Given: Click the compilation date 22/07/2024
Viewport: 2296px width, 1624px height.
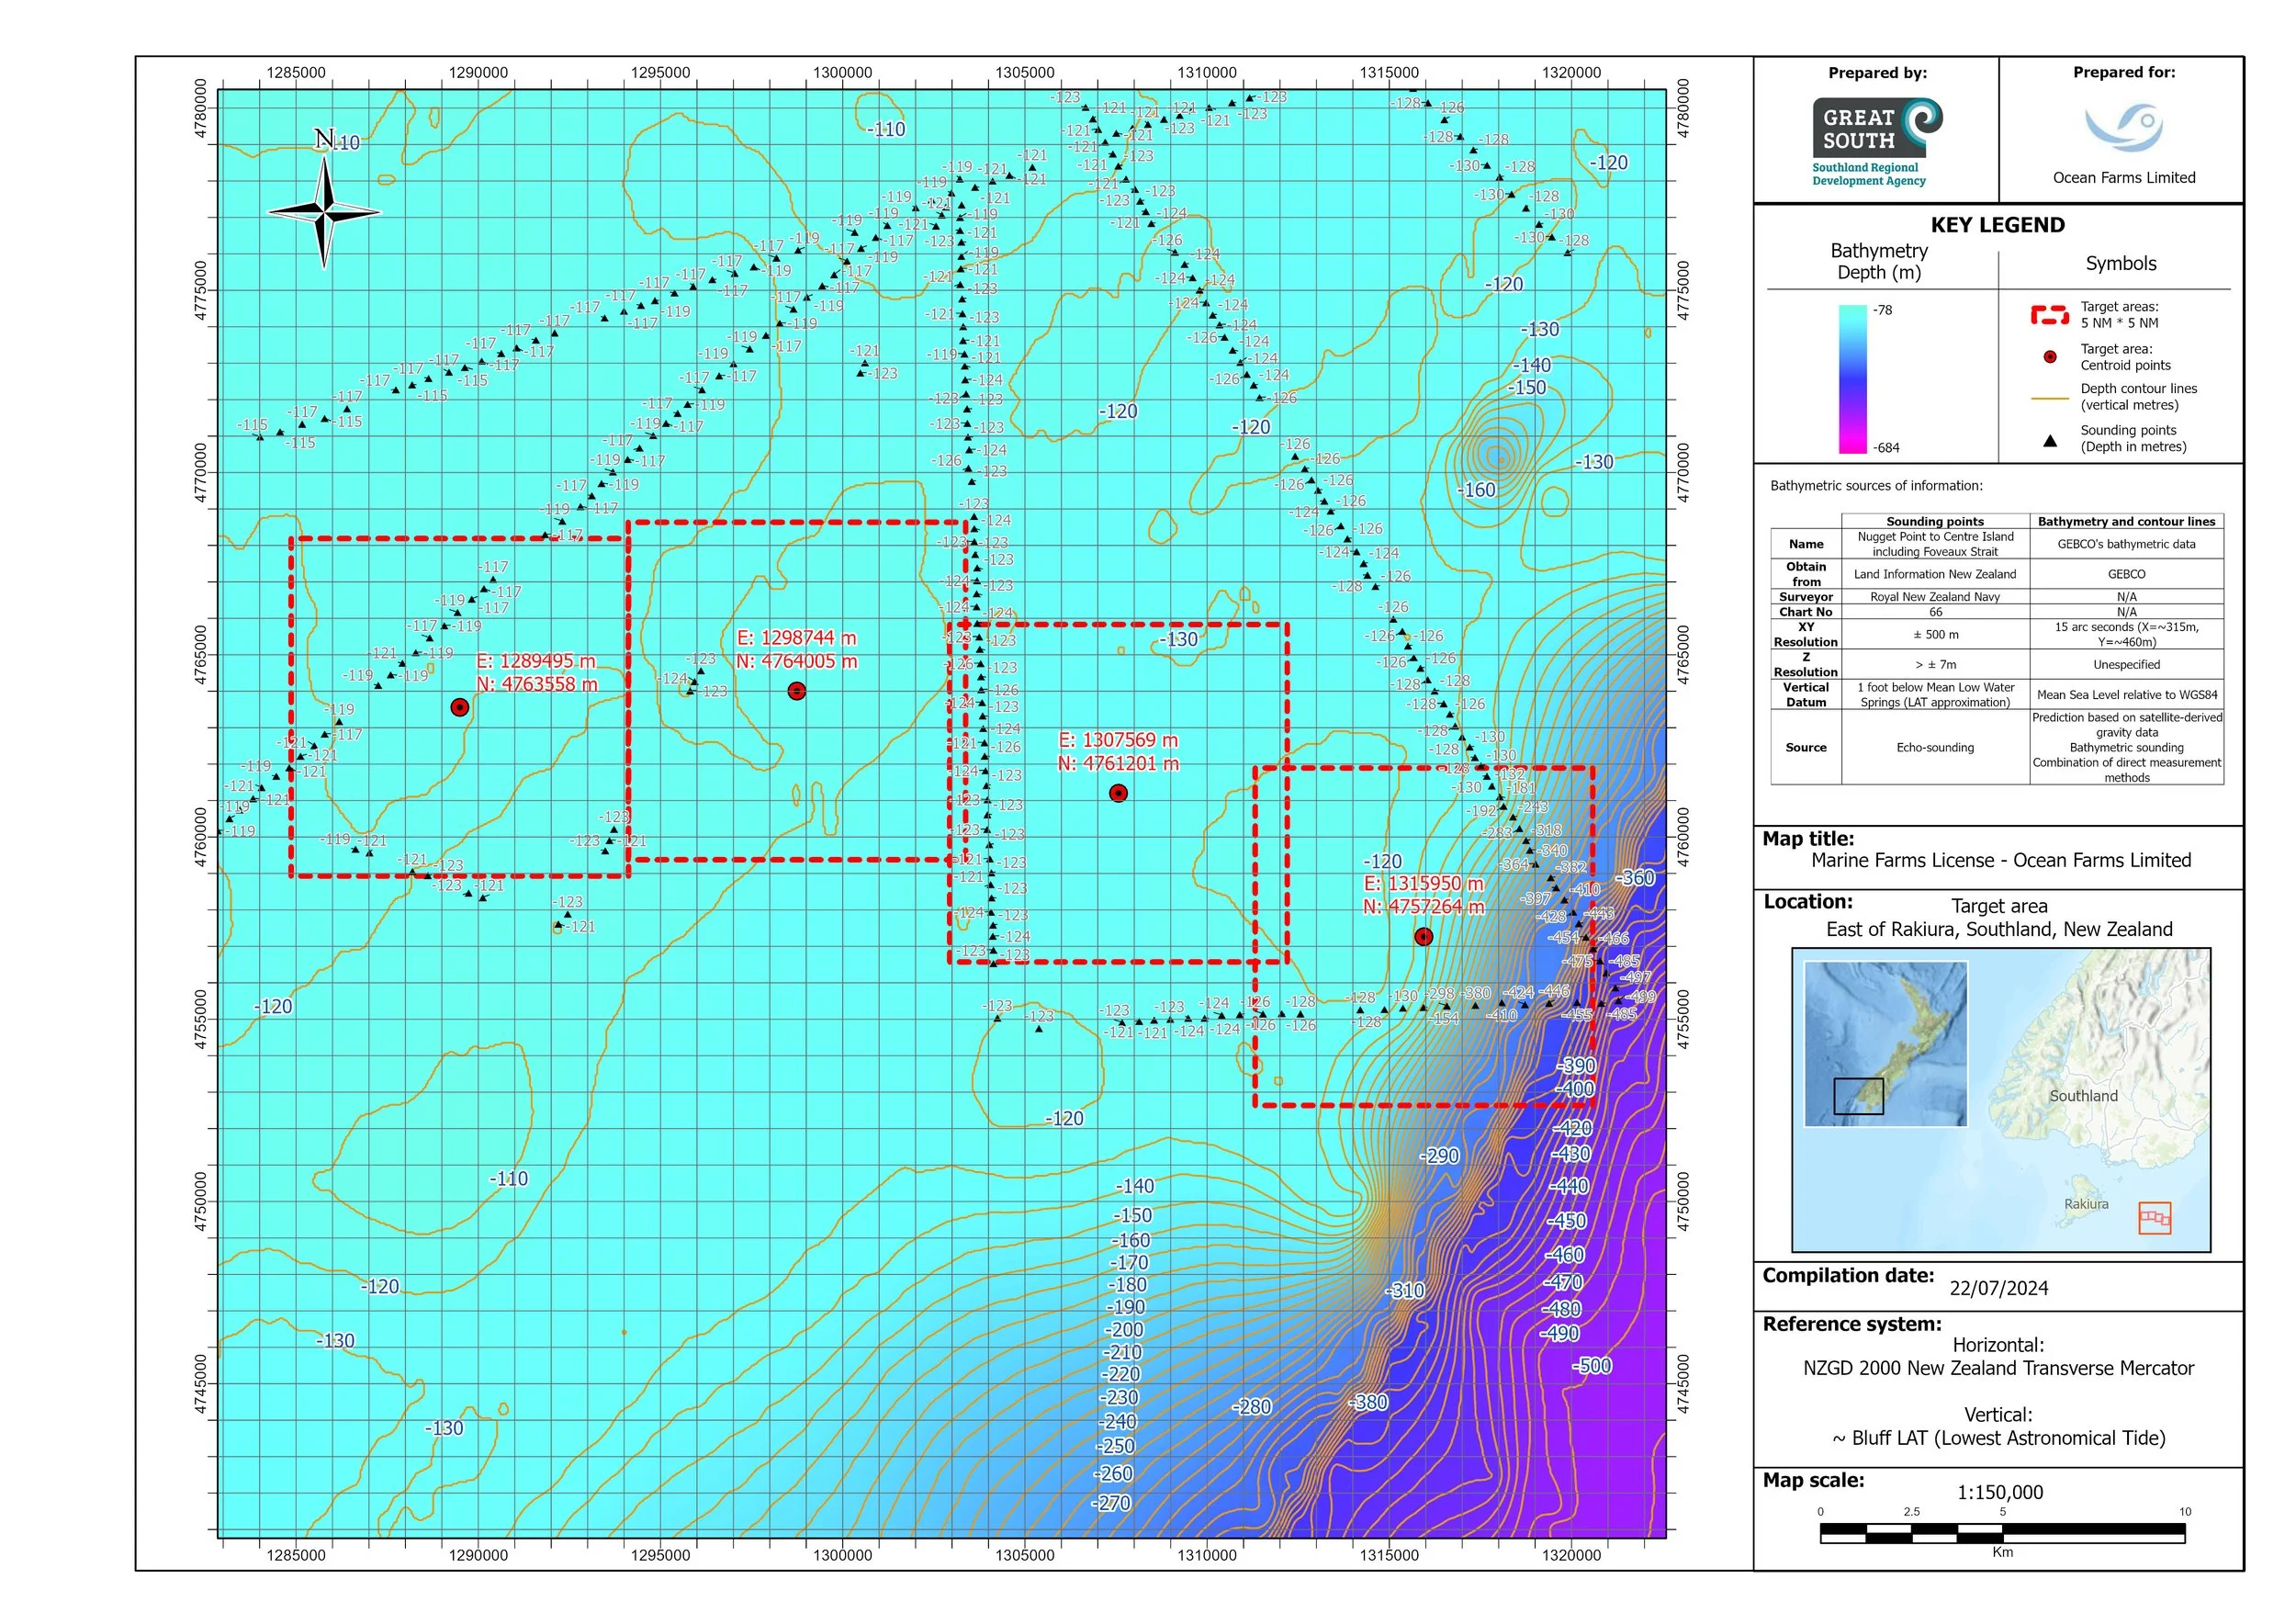Looking at the screenshot, I should 1998,1288.
